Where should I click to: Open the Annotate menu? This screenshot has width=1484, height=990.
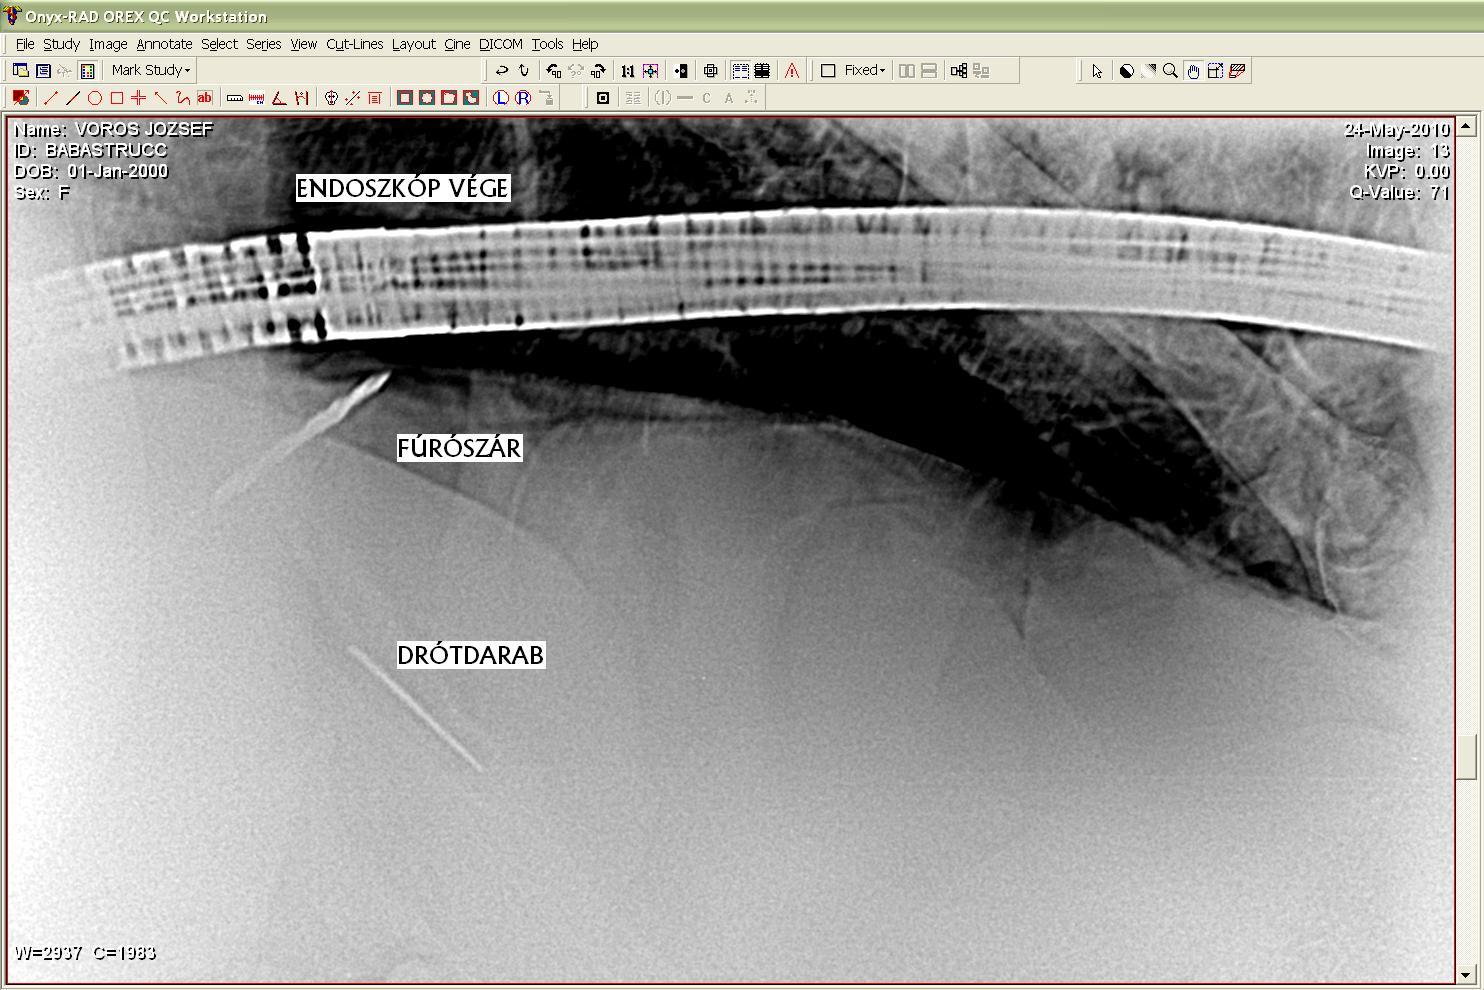164,44
